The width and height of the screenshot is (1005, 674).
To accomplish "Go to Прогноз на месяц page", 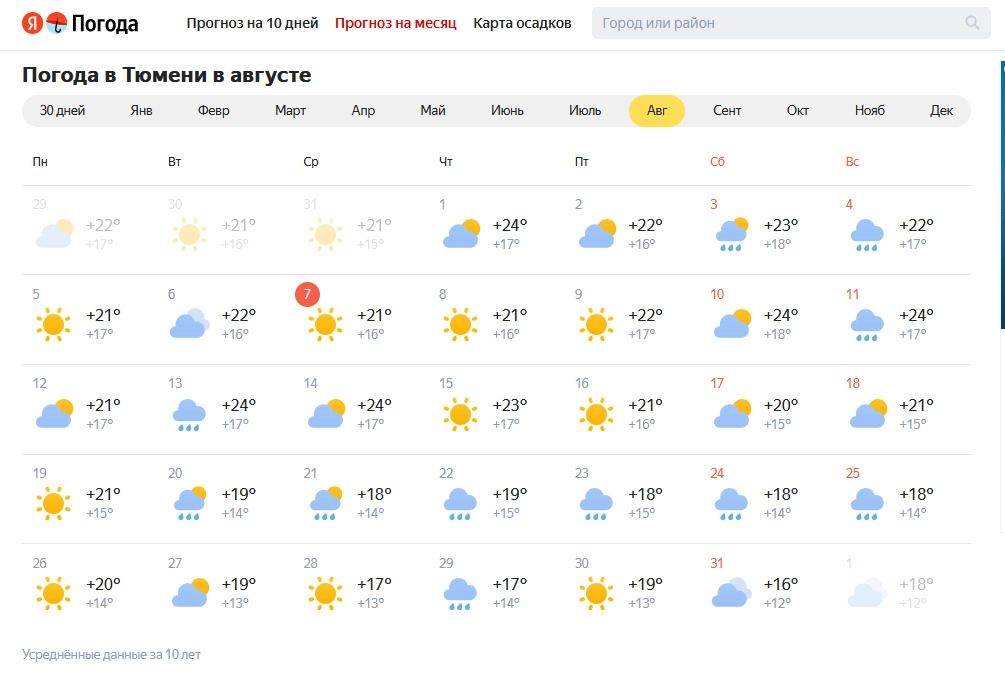I will point(395,23).
